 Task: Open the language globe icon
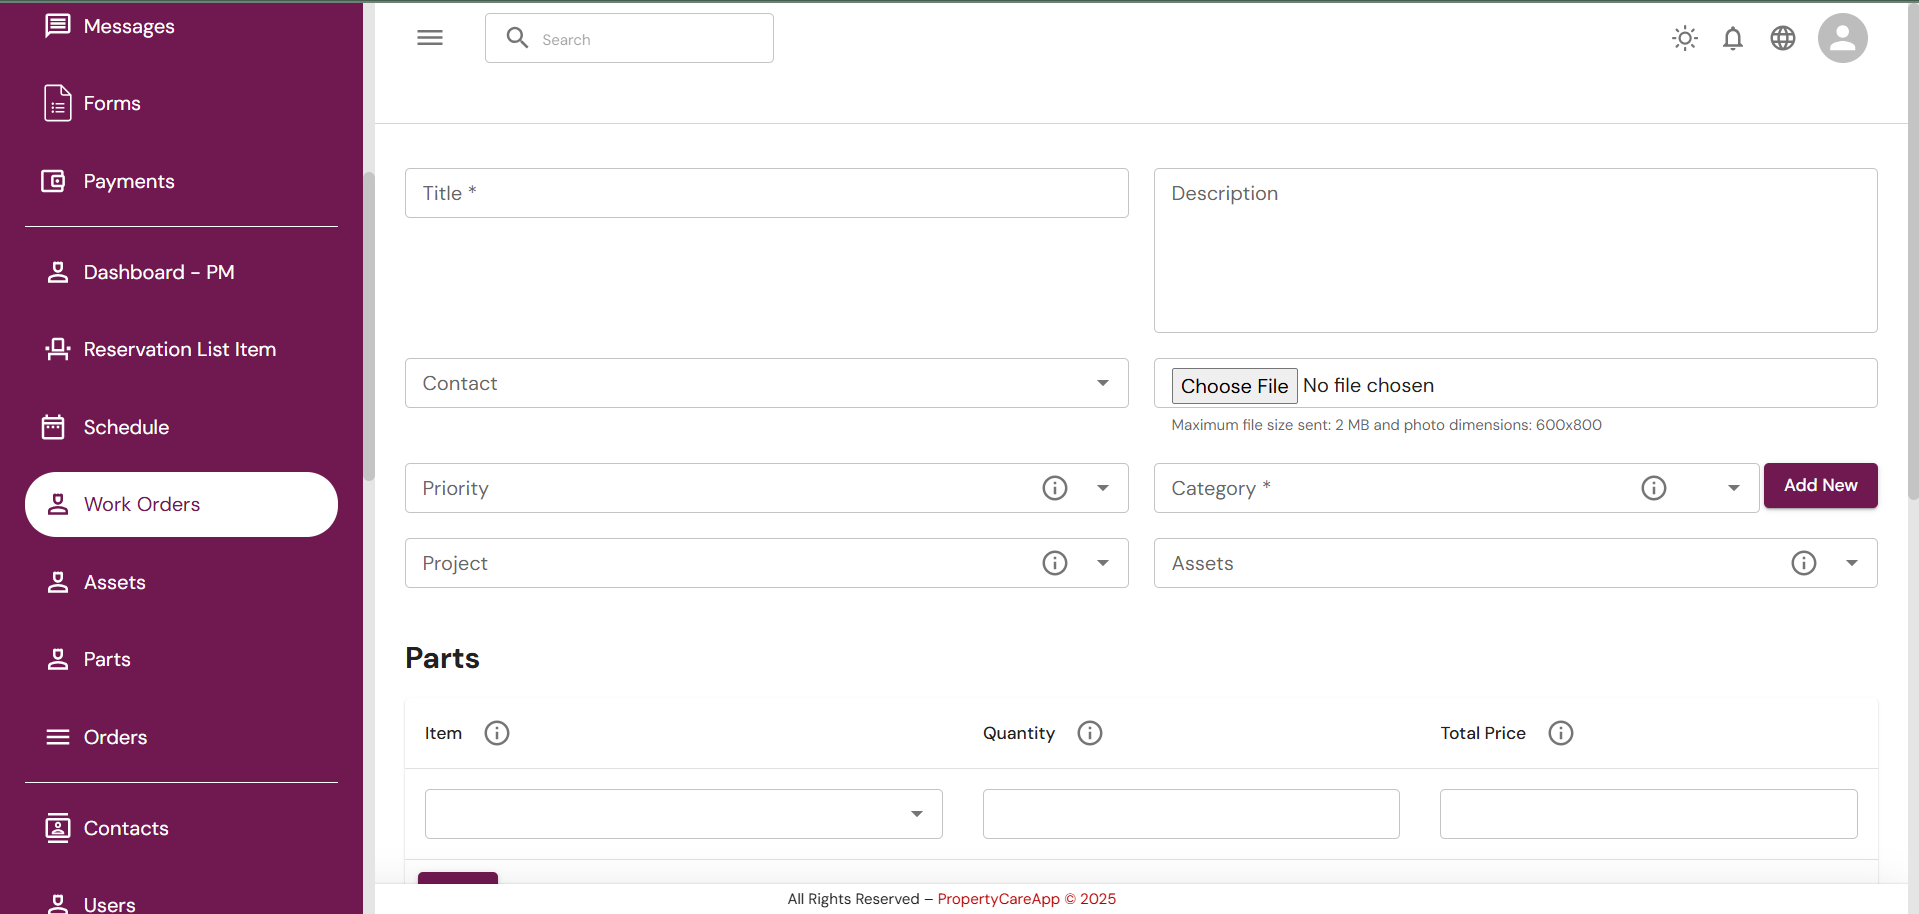coord(1783,38)
